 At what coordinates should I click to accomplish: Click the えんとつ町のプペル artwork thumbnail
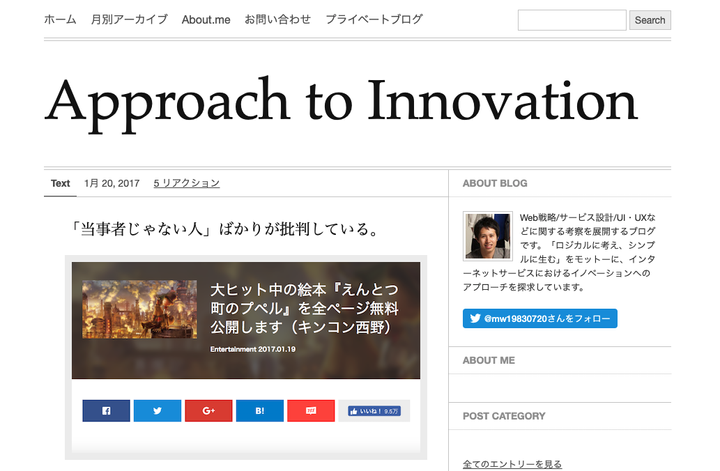click(x=140, y=309)
